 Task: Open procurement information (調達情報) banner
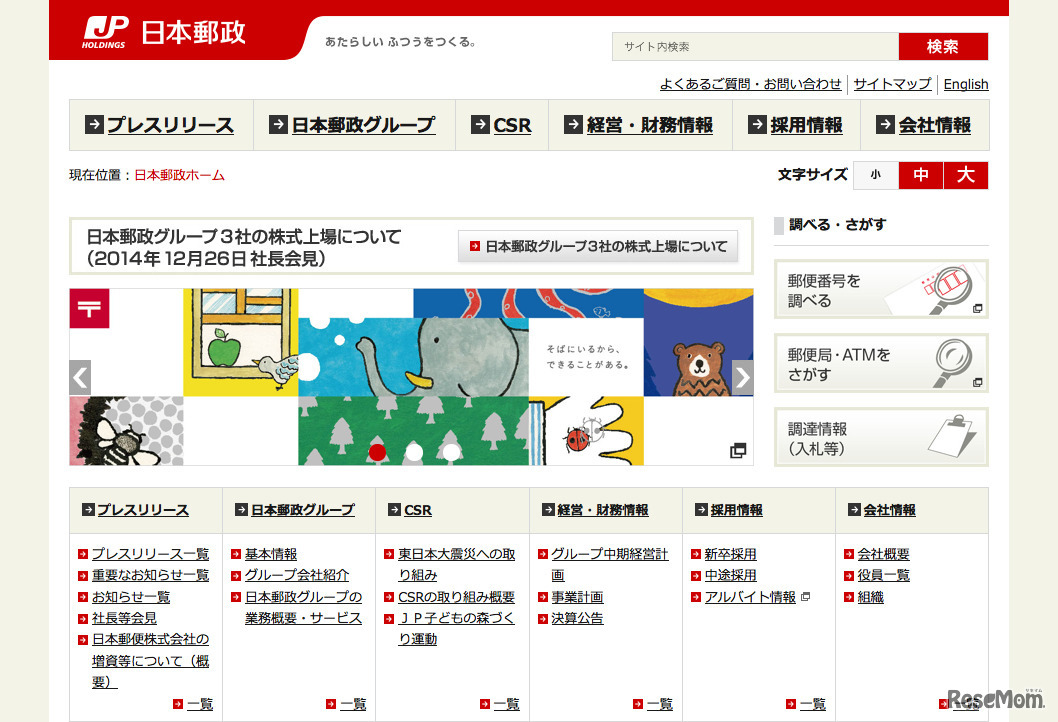[x=880, y=438]
